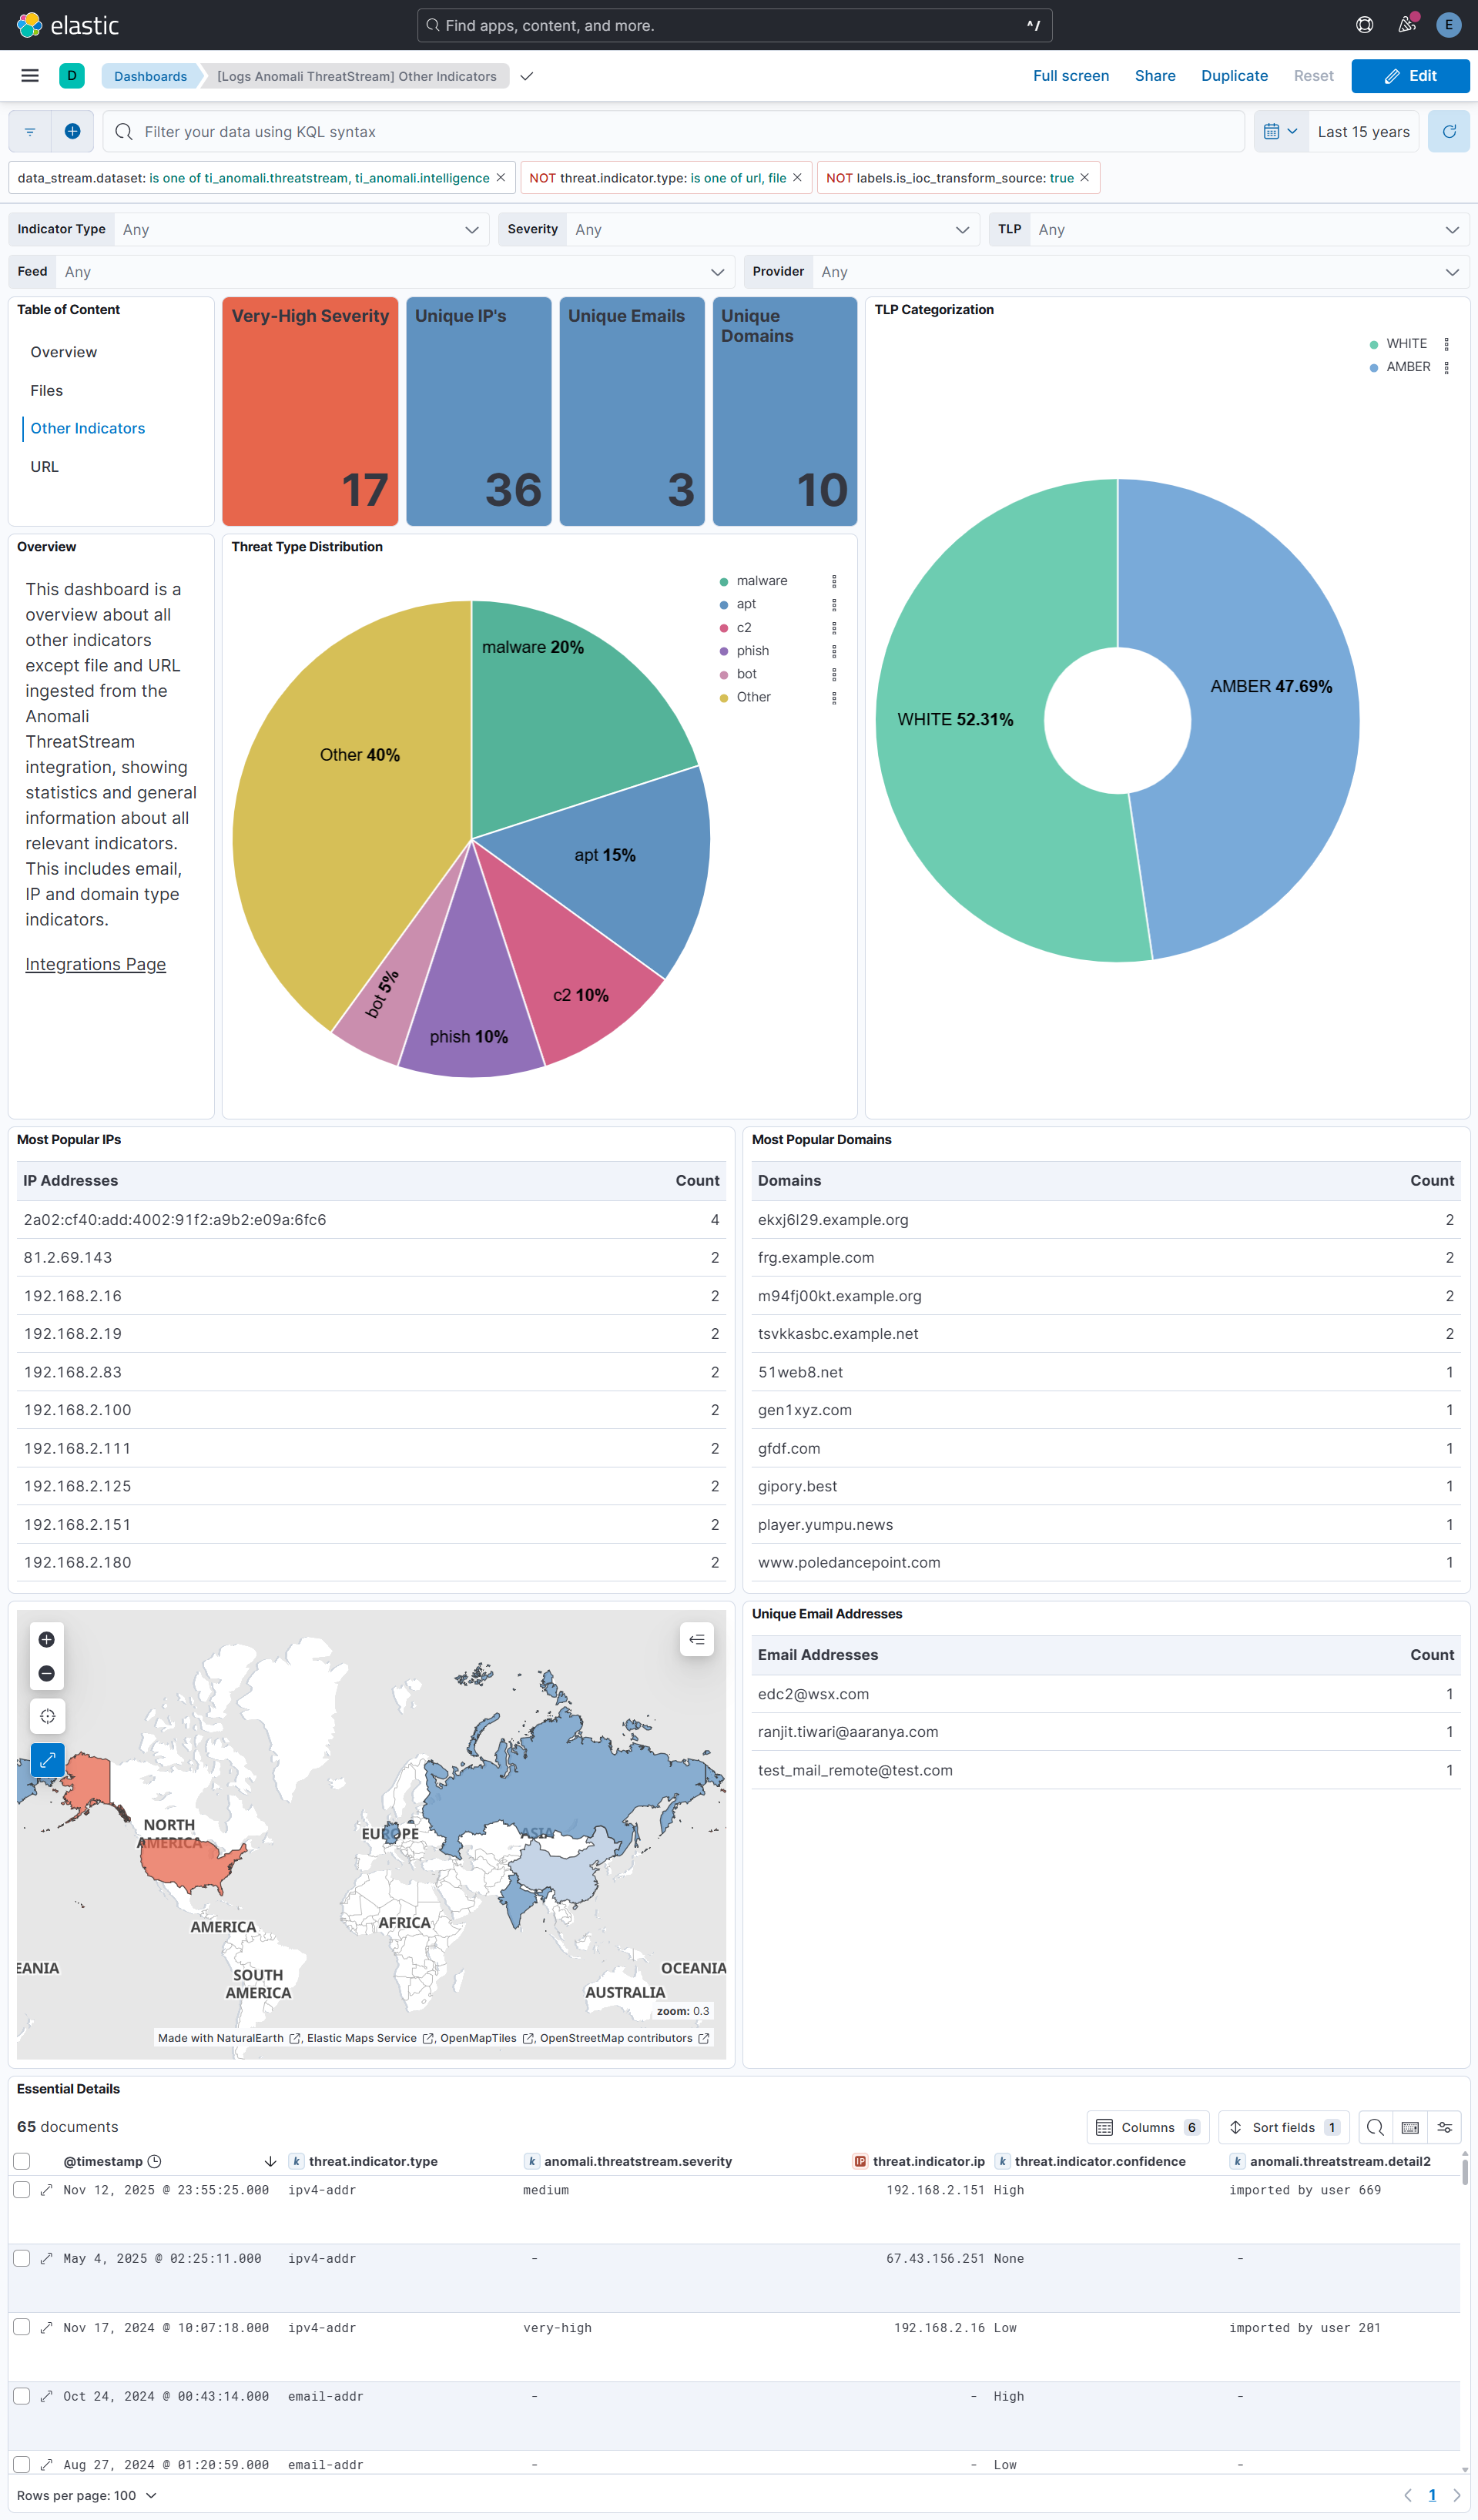Click the Duplicate dashboard button
Viewport: 1478px width, 2520px height.
(x=1234, y=75)
